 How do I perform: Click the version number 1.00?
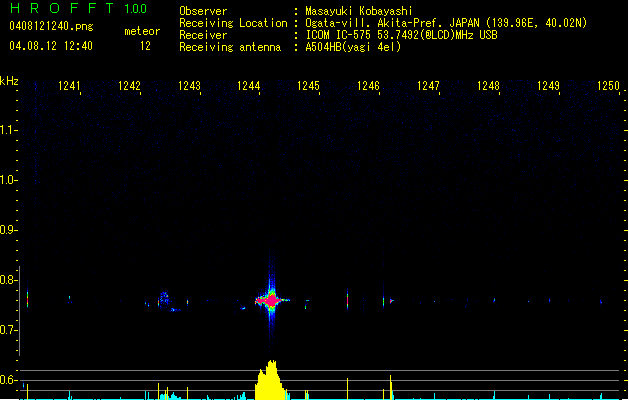(135, 9)
